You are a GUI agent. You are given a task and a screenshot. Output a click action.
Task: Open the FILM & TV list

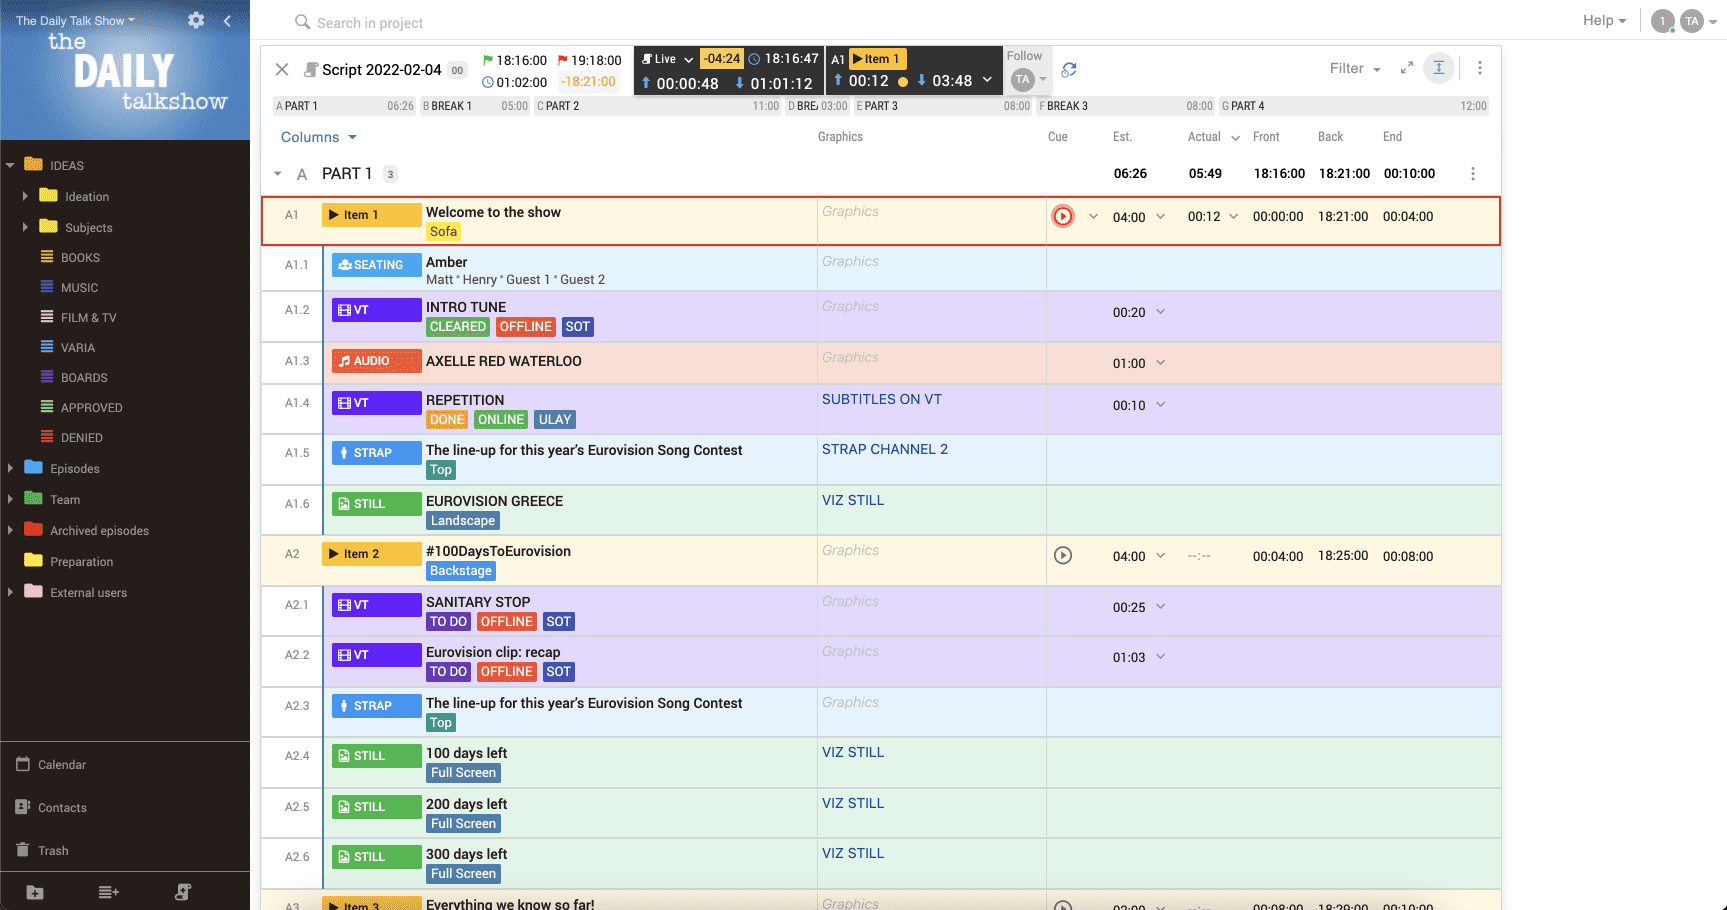(x=88, y=318)
